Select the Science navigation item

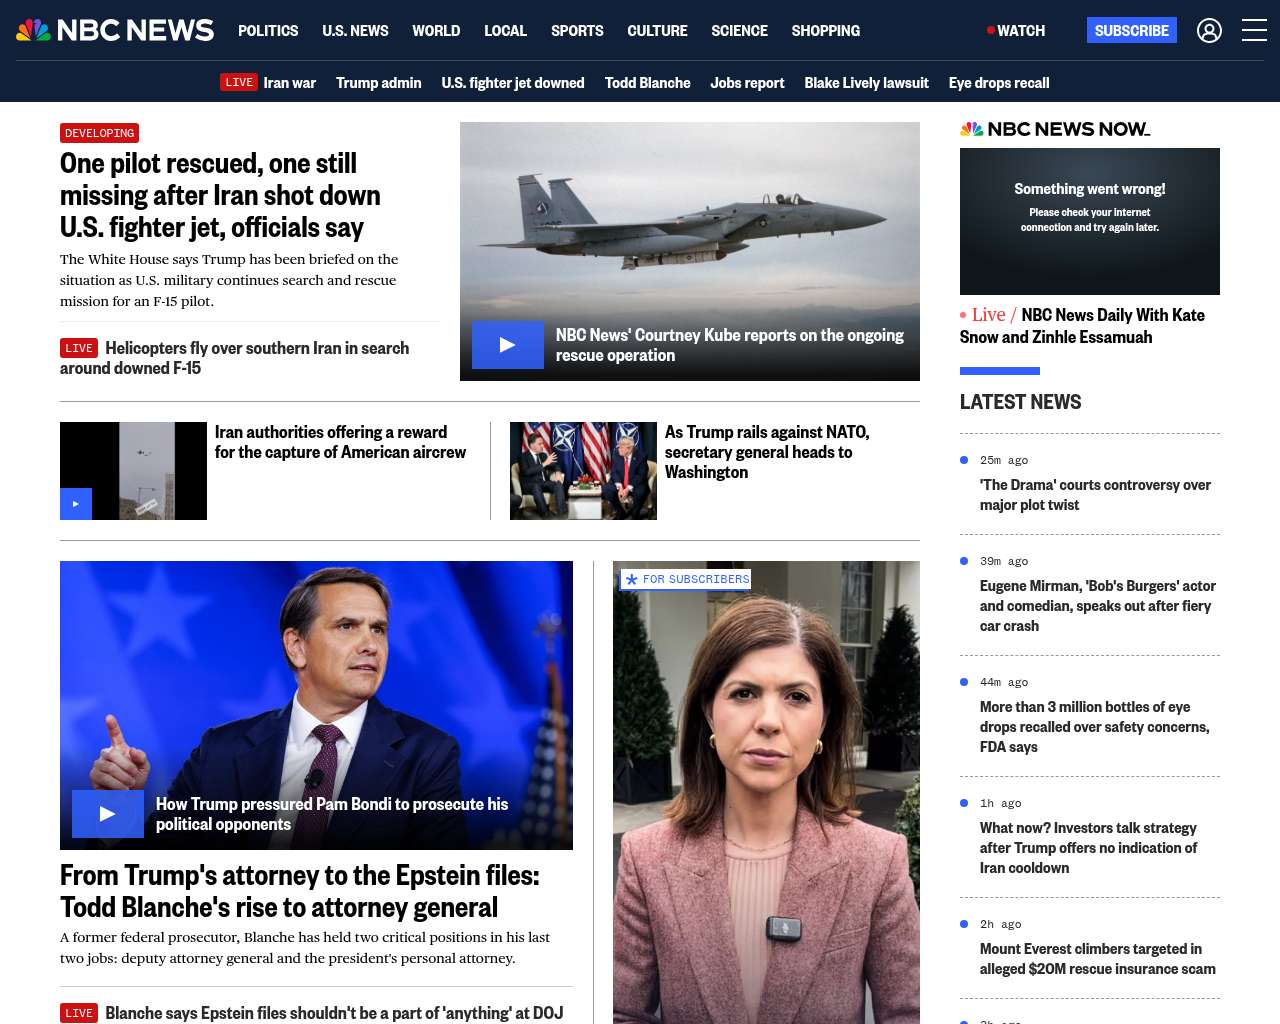click(739, 31)
